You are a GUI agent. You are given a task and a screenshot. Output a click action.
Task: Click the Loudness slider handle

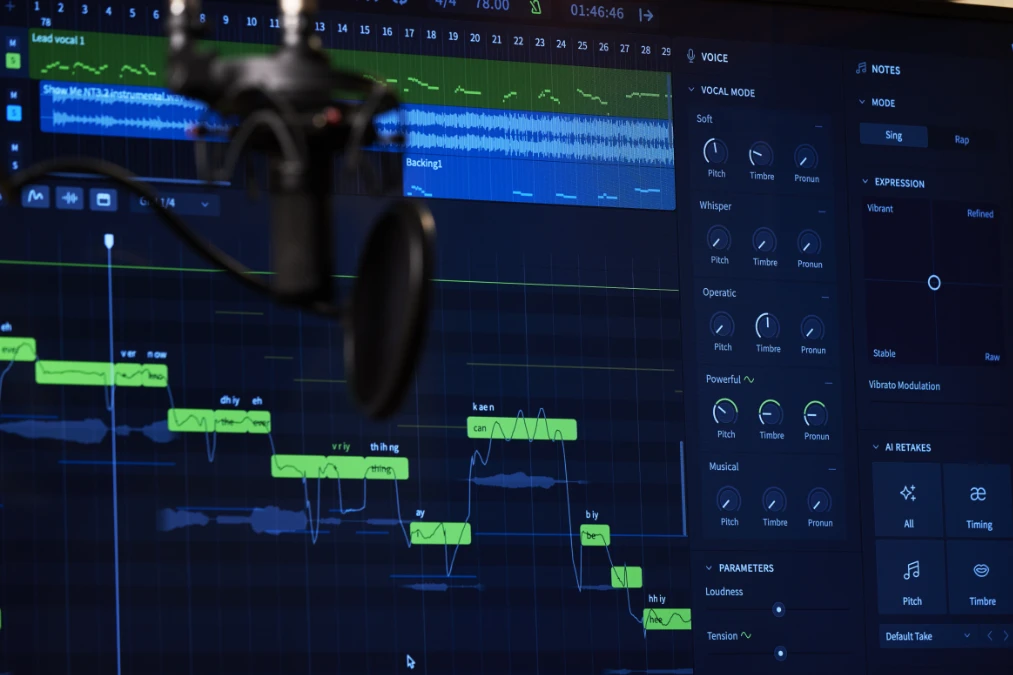click(x=778, y=609)
